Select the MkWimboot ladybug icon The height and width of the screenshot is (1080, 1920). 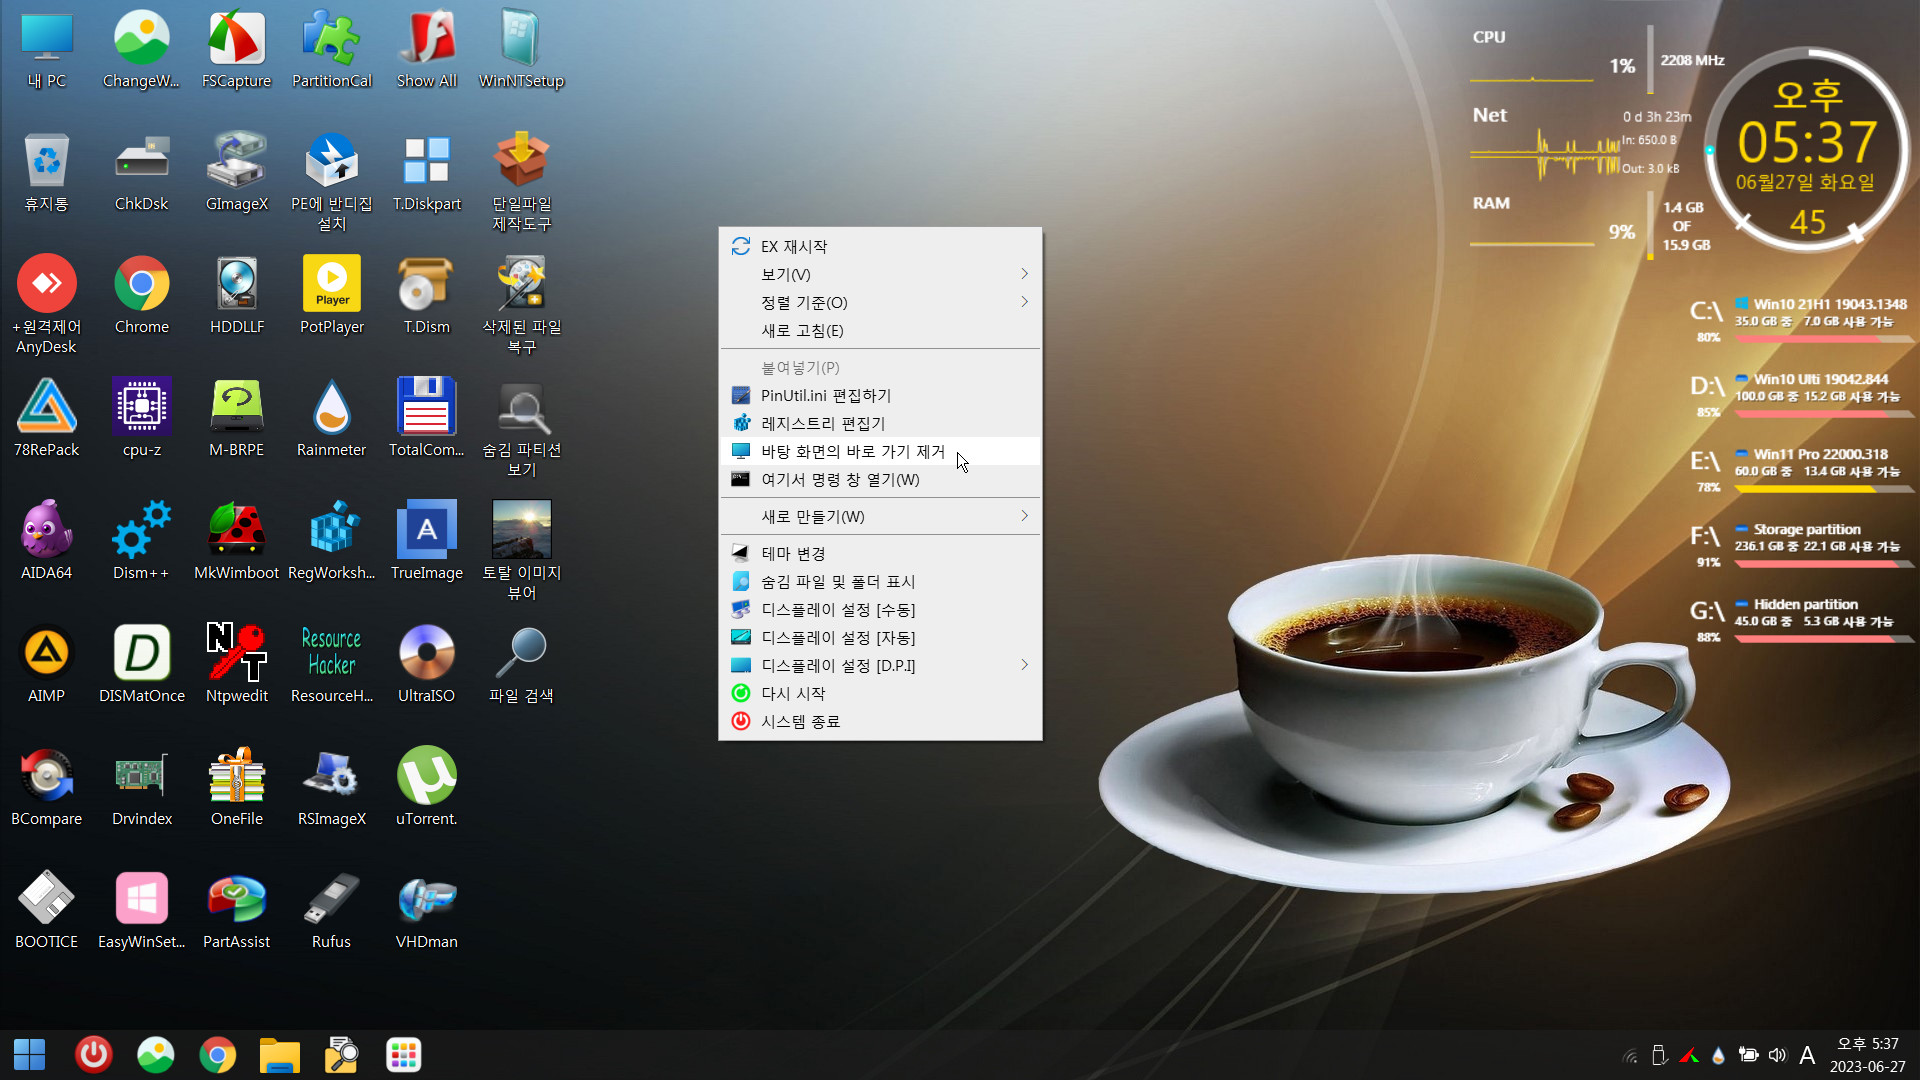point(236,542)
